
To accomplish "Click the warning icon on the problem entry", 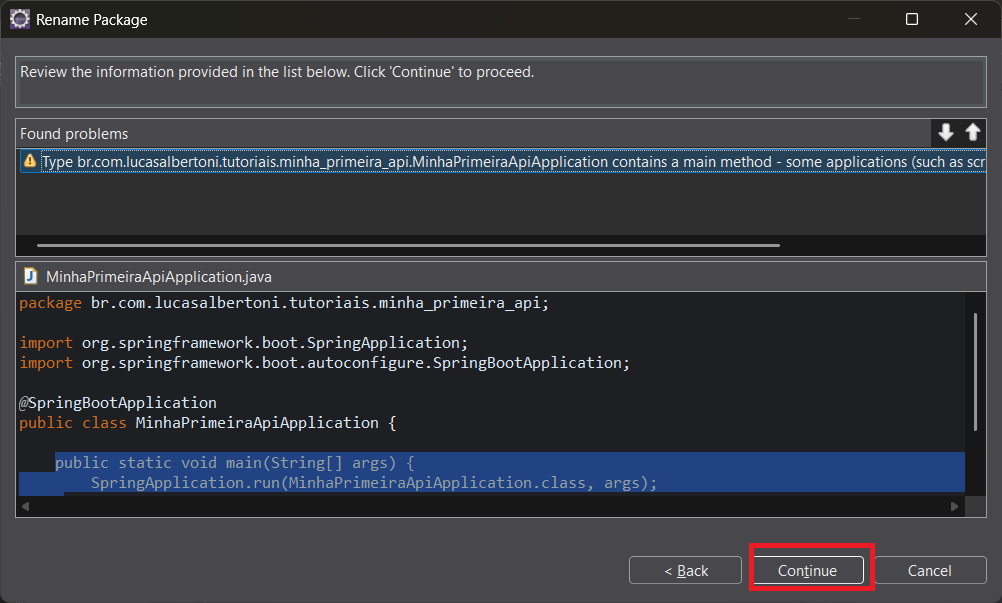I will pos(30,161).
